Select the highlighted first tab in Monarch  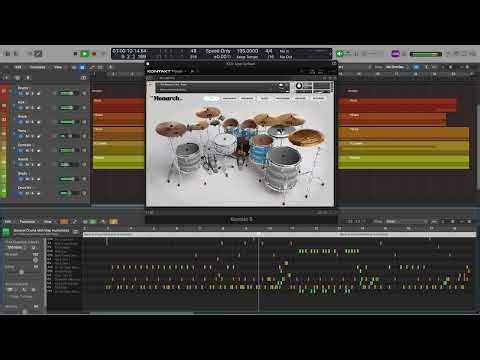pyautogui.click(x=211, y=98)
